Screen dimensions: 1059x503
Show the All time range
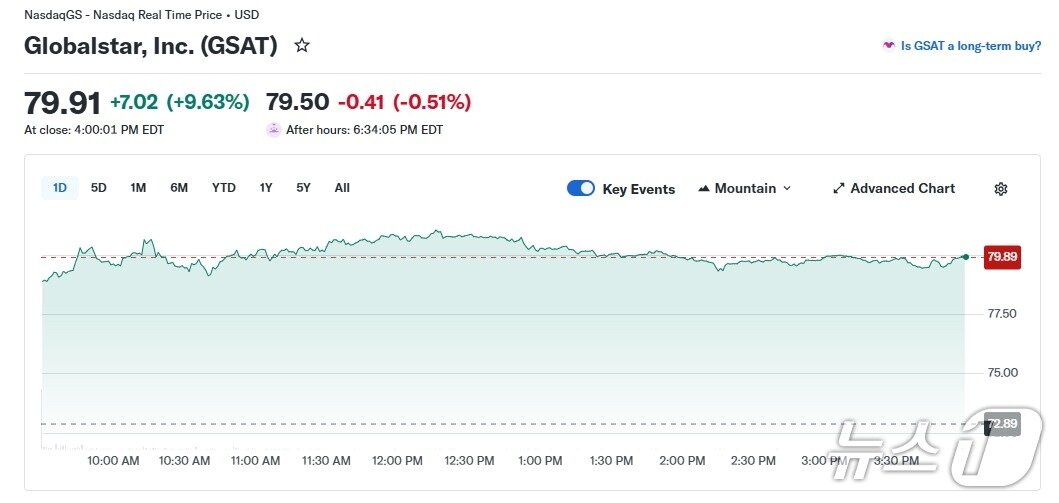coord(342,188)
